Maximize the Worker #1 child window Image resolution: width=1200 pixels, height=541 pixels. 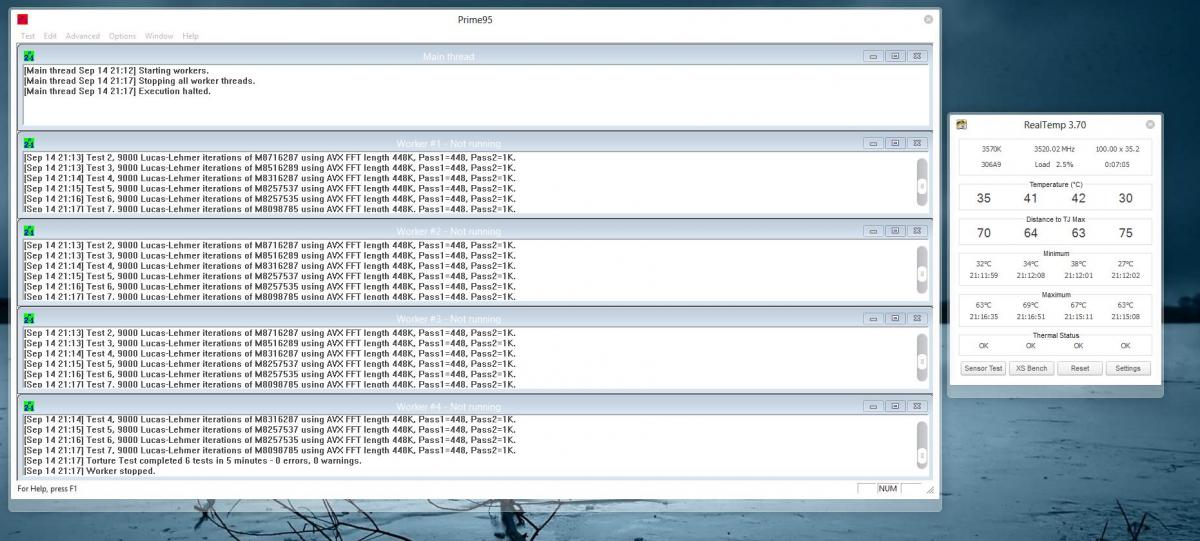(895, 143)
